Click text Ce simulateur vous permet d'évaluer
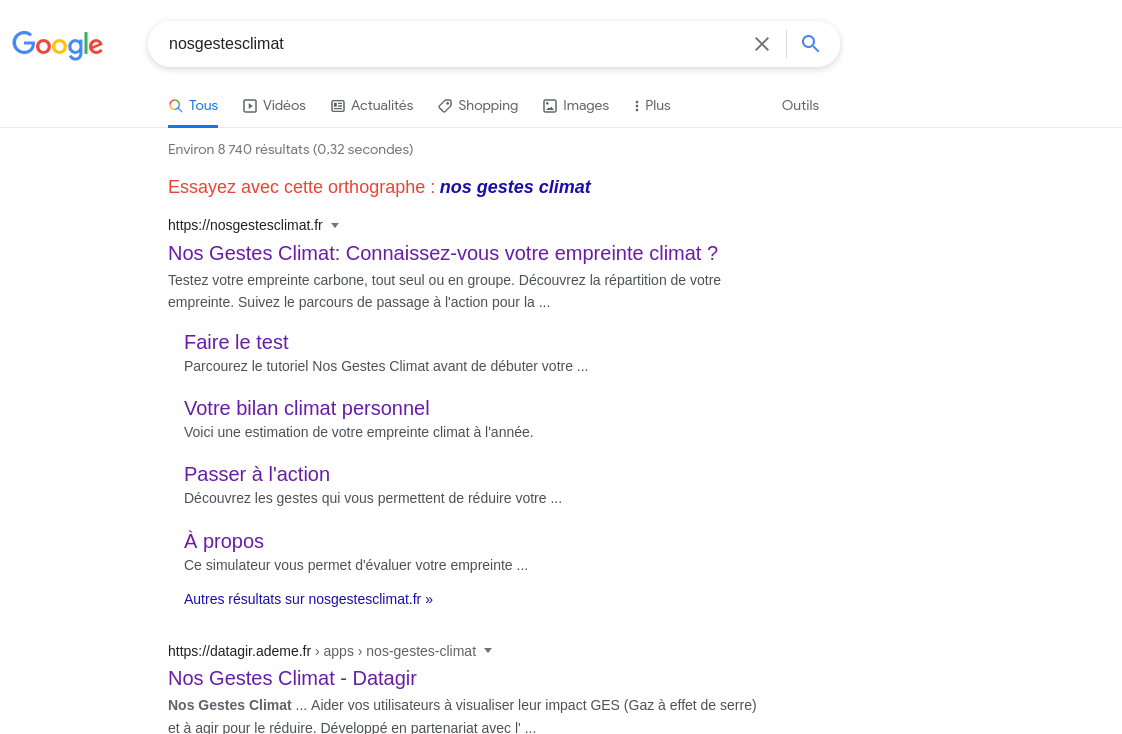 (x=356, y=565)
